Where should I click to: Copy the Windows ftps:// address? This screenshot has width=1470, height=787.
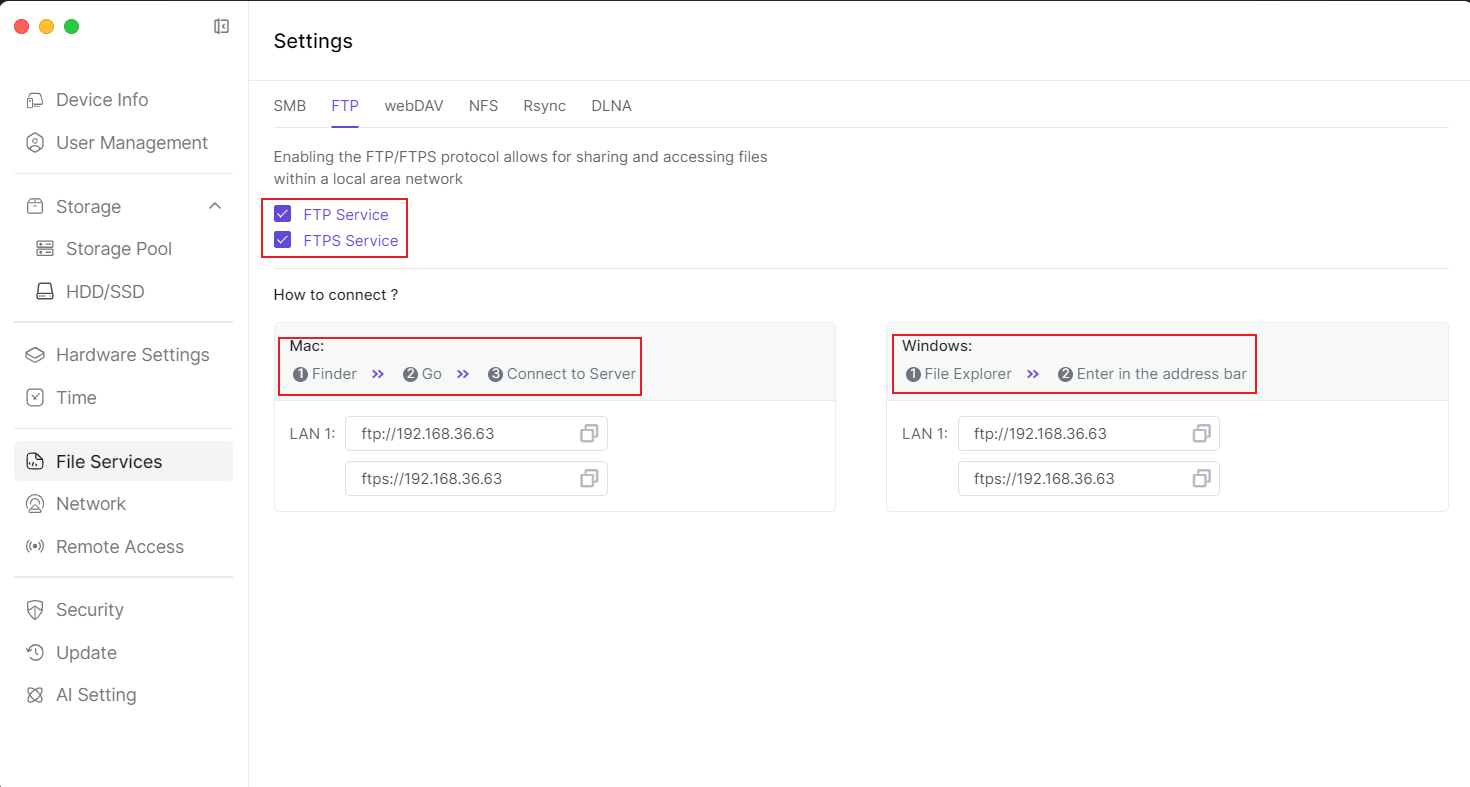click(x=1201, y=479)
